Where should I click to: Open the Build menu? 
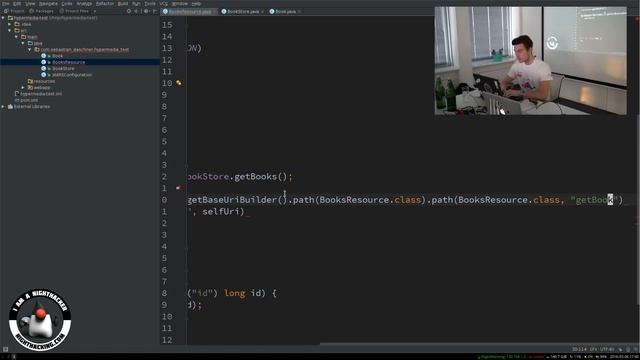coord(123,4)
